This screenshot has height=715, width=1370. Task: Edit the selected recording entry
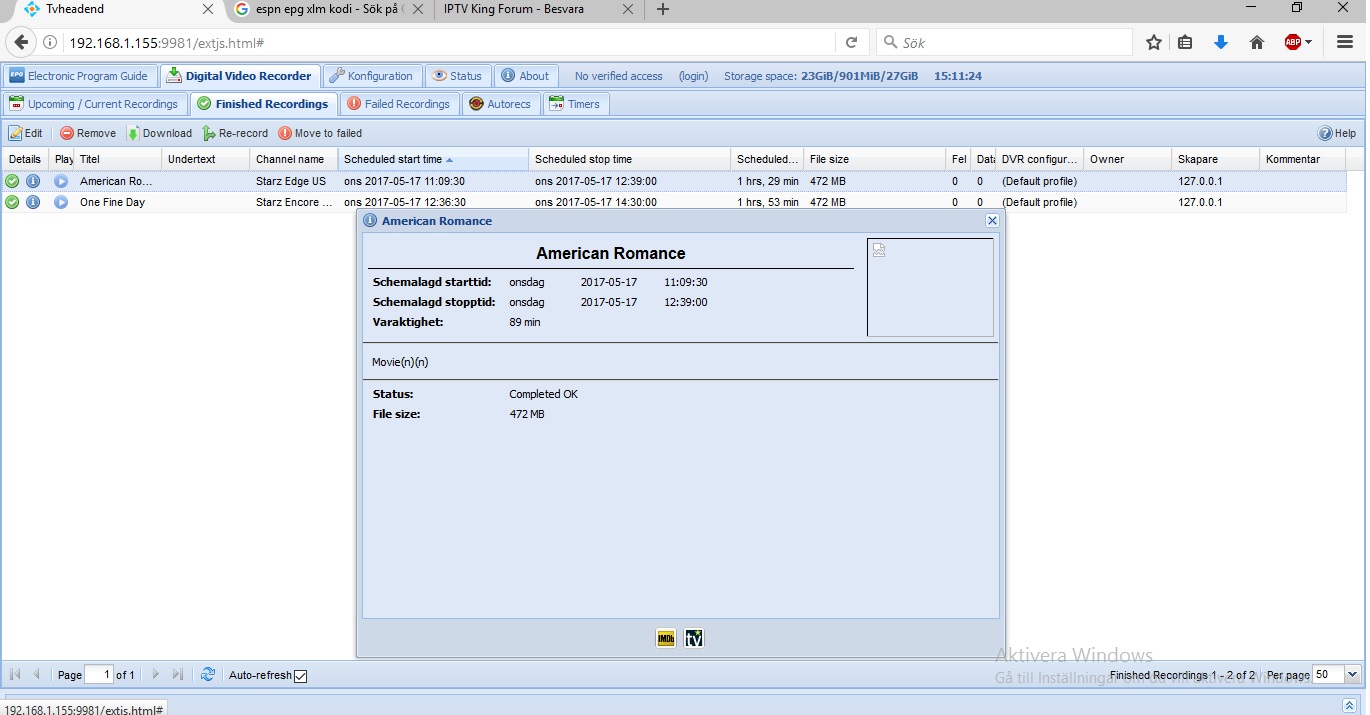coord(26,133)
